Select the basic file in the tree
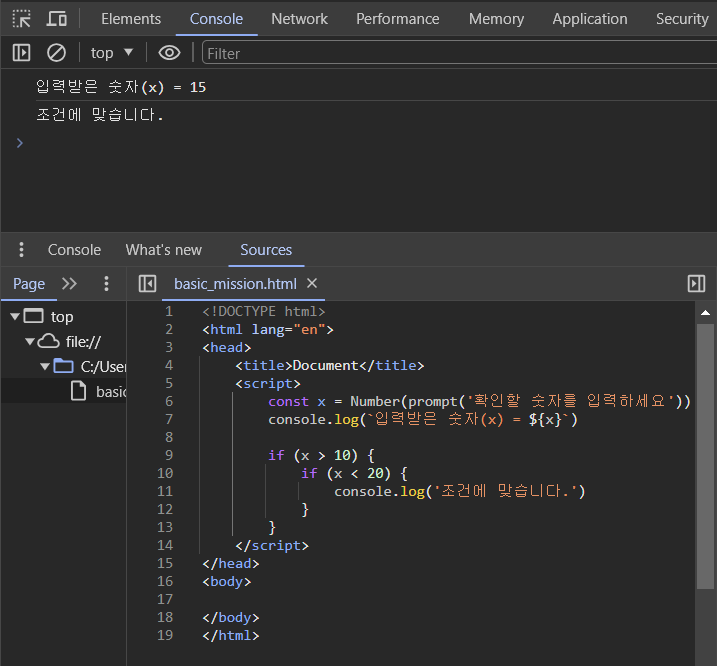This screenshot has width=717, height=666. [x=97, y=392]
